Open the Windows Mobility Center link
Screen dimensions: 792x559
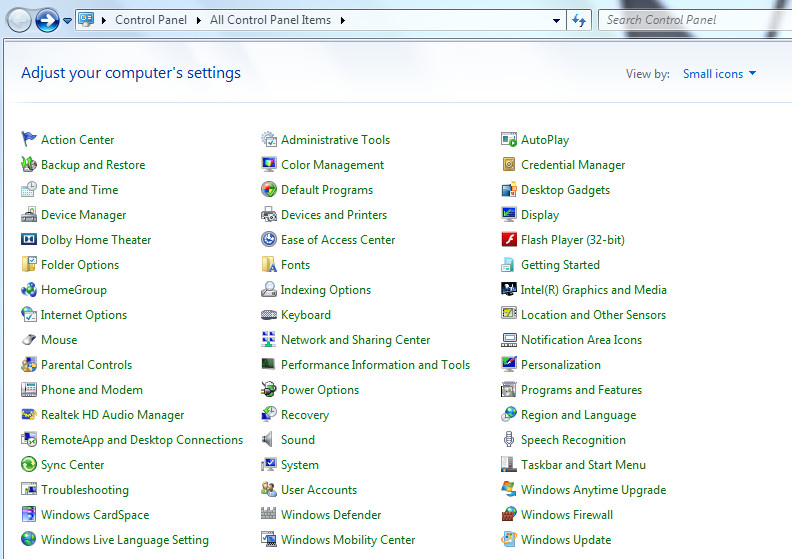(348, 540)
